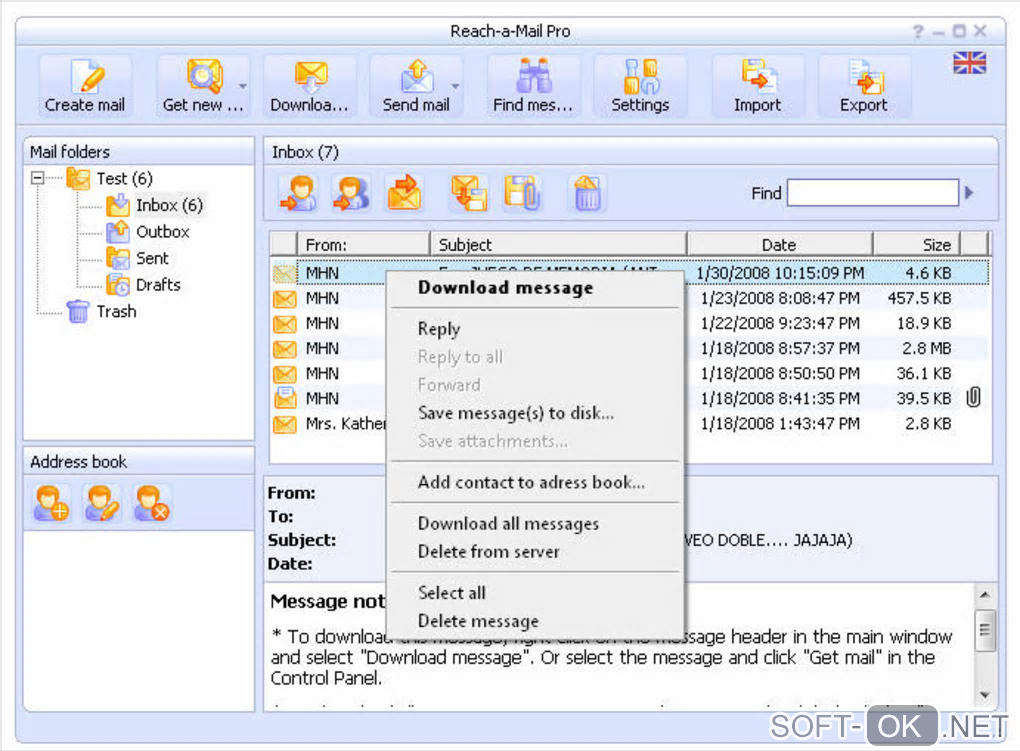The width and height of the screenshot is (1020, 751).
Task: Click the Save message to disk icon
Action: 469,193
